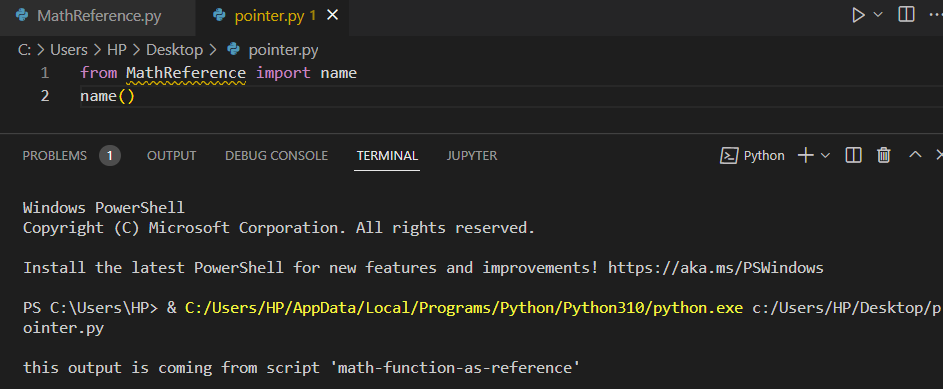
Task: Split the editor to the right
Action: [x=906, y=15]
